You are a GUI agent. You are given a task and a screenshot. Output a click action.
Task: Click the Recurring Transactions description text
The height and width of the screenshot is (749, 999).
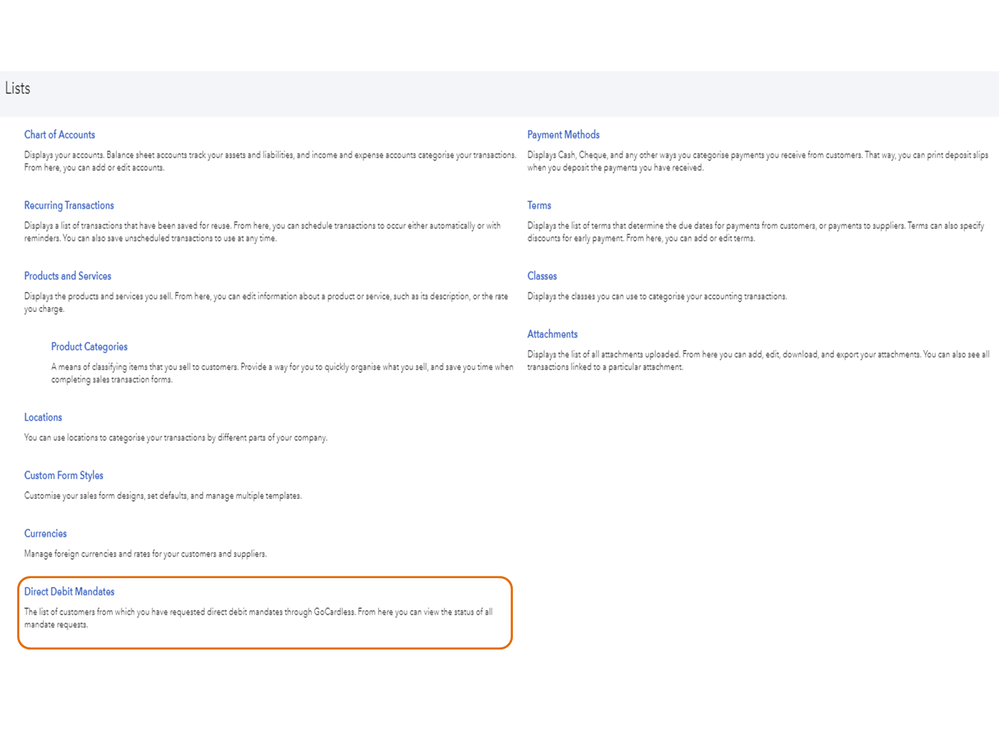coord(262,231)
